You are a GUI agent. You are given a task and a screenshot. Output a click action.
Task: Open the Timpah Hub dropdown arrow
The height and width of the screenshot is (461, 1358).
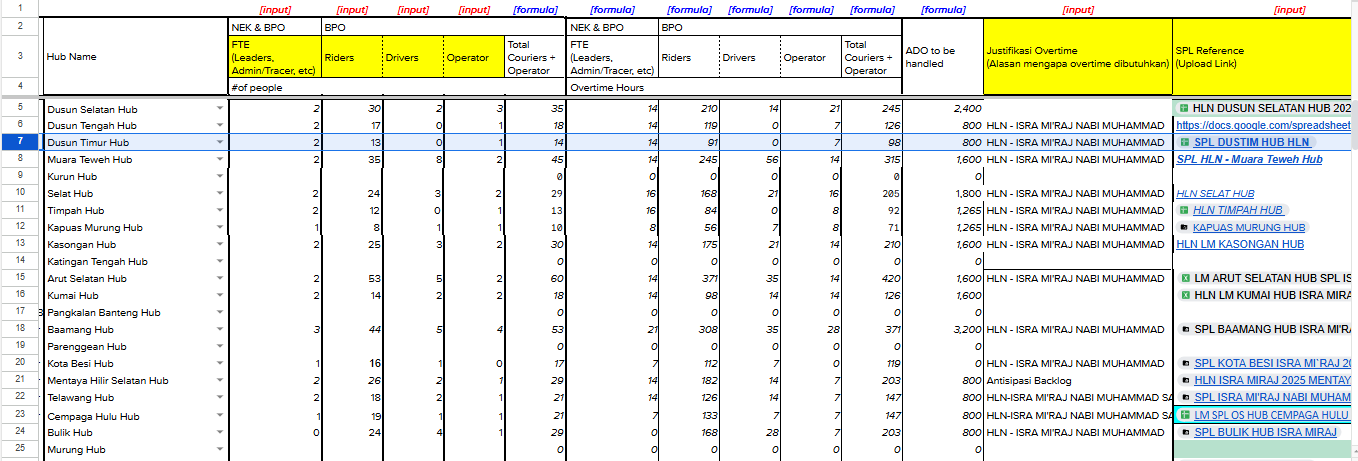pyautogui.click(x=219, y=211)
